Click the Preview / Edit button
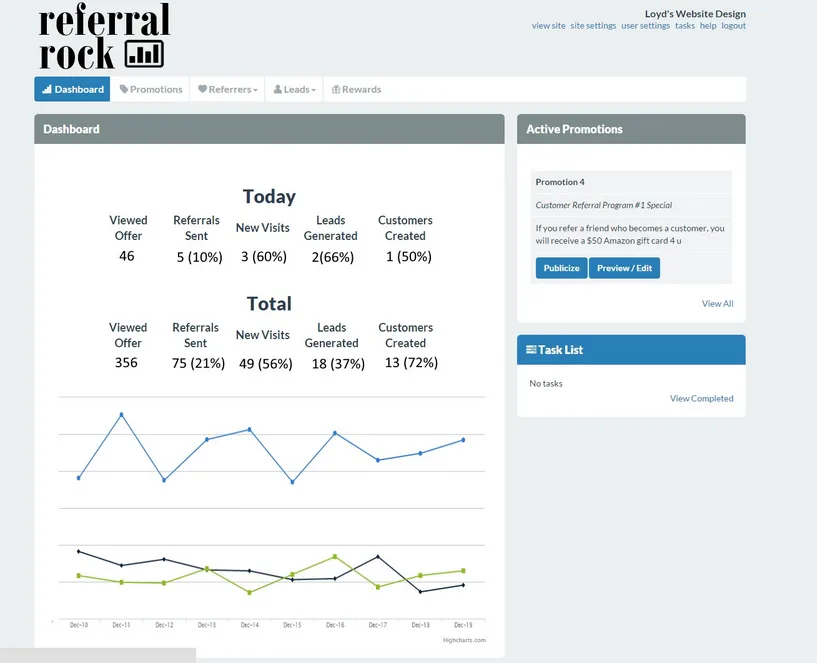 624,268
